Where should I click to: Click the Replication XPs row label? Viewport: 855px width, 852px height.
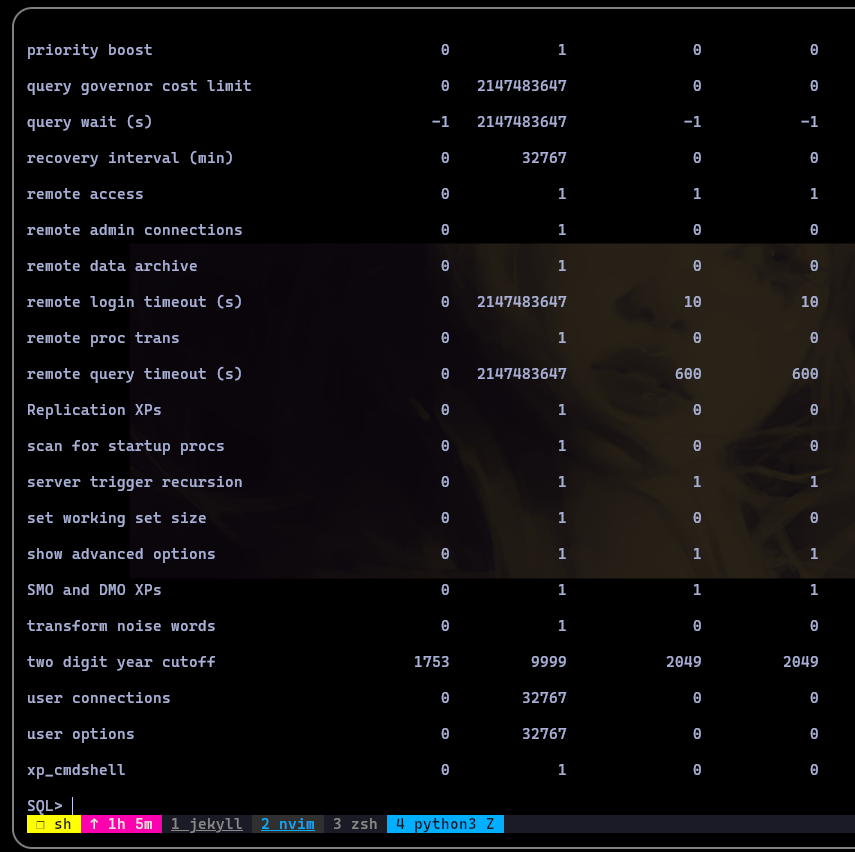(94, 410)
